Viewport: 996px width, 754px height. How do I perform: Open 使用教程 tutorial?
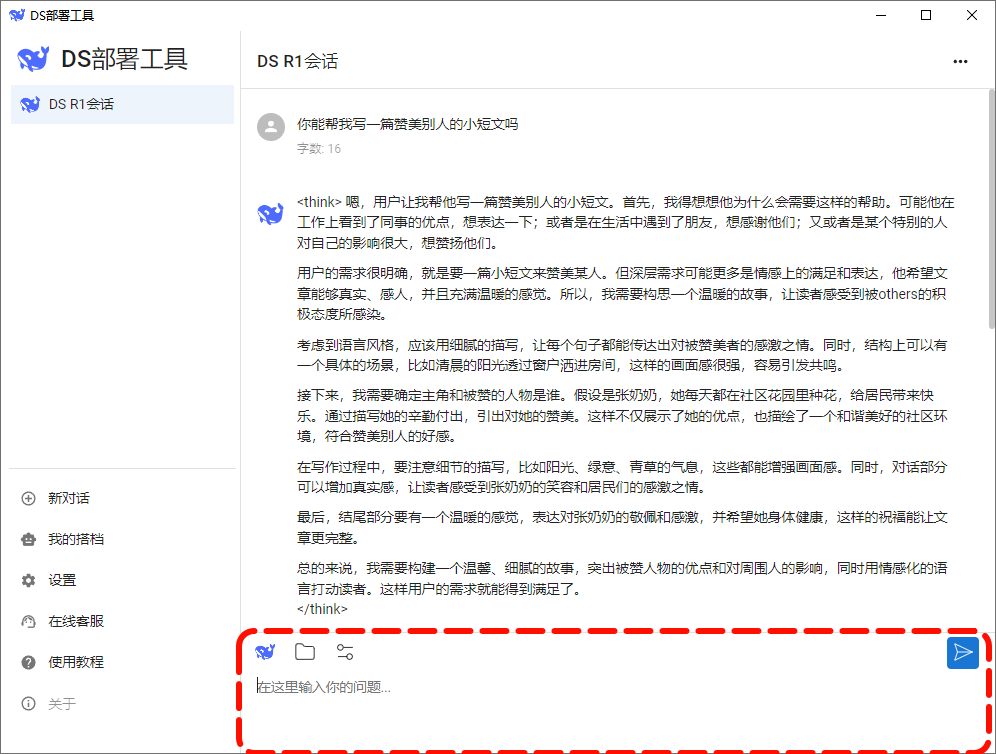[76, 662]
